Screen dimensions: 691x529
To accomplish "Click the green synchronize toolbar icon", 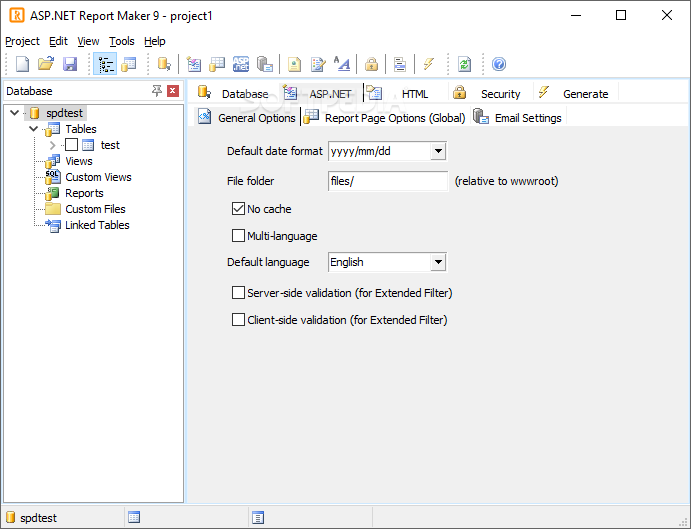I will [464, 64].
